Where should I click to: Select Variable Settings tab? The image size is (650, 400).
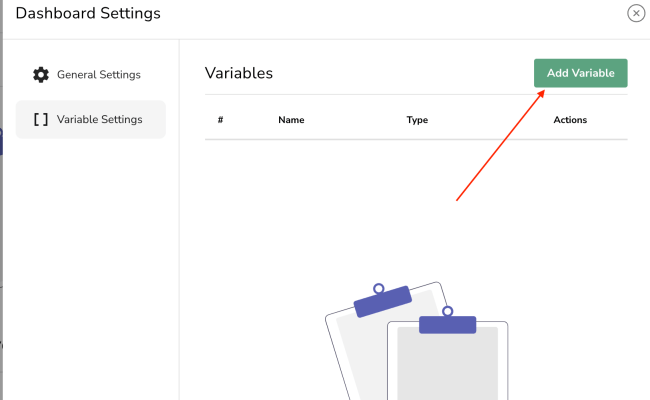pos(90,119)
